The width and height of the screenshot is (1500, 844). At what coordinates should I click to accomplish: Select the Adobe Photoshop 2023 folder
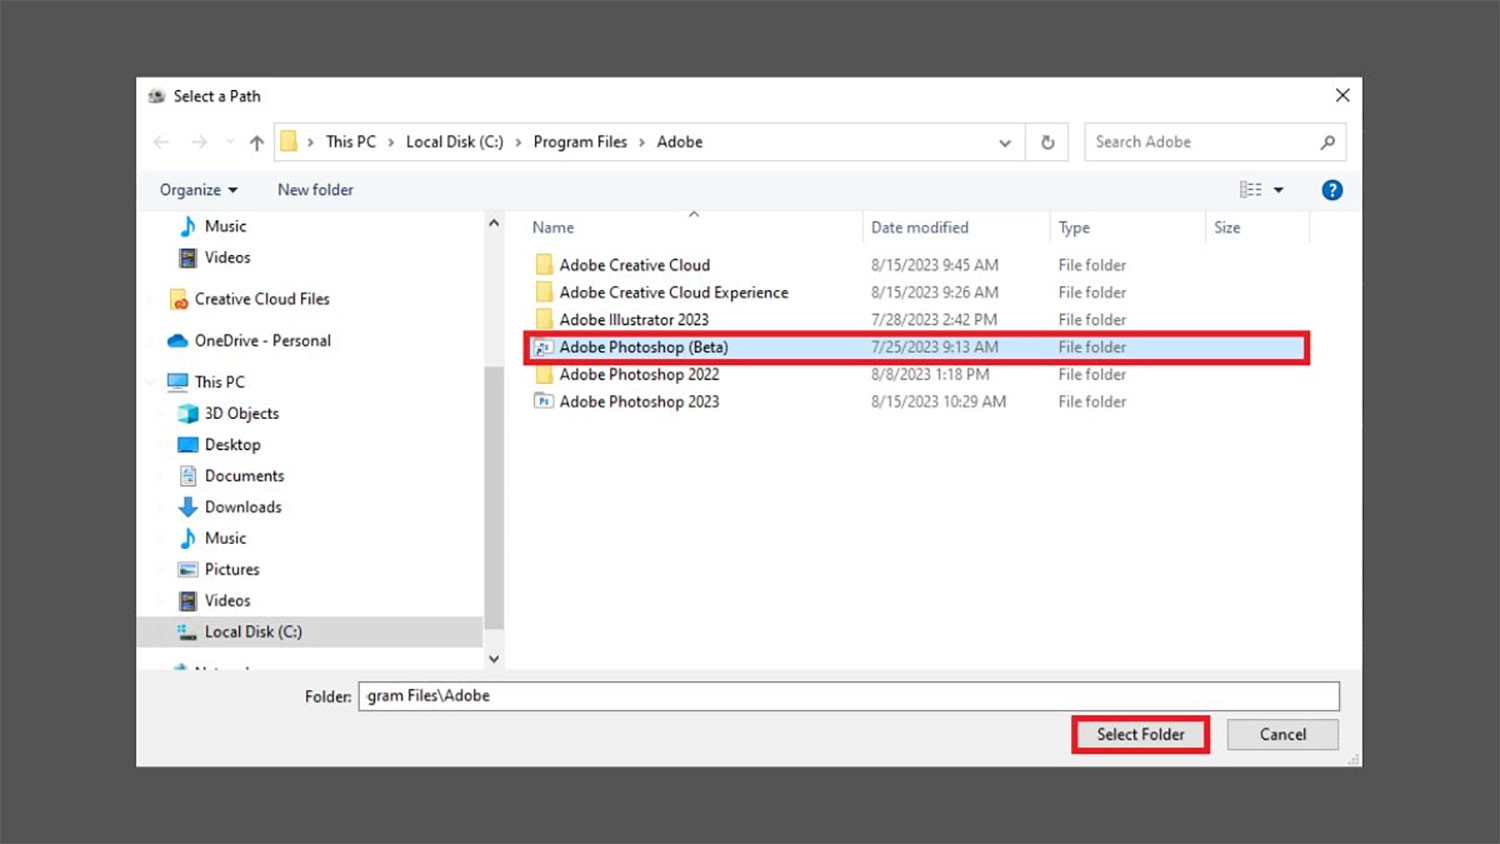tap(639, 401)
